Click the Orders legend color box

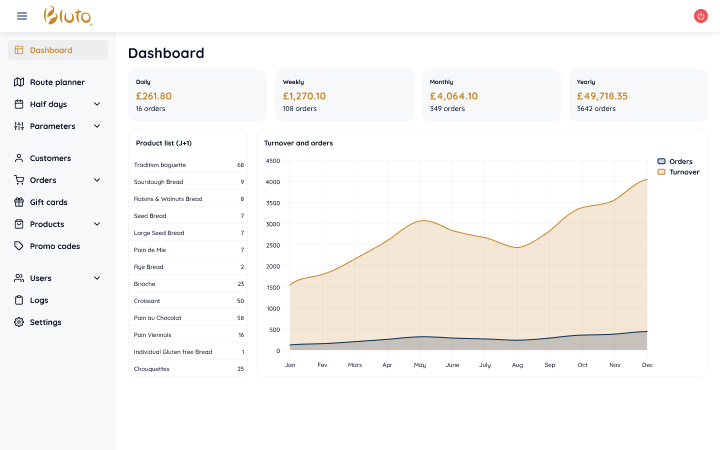coord(661,162)
